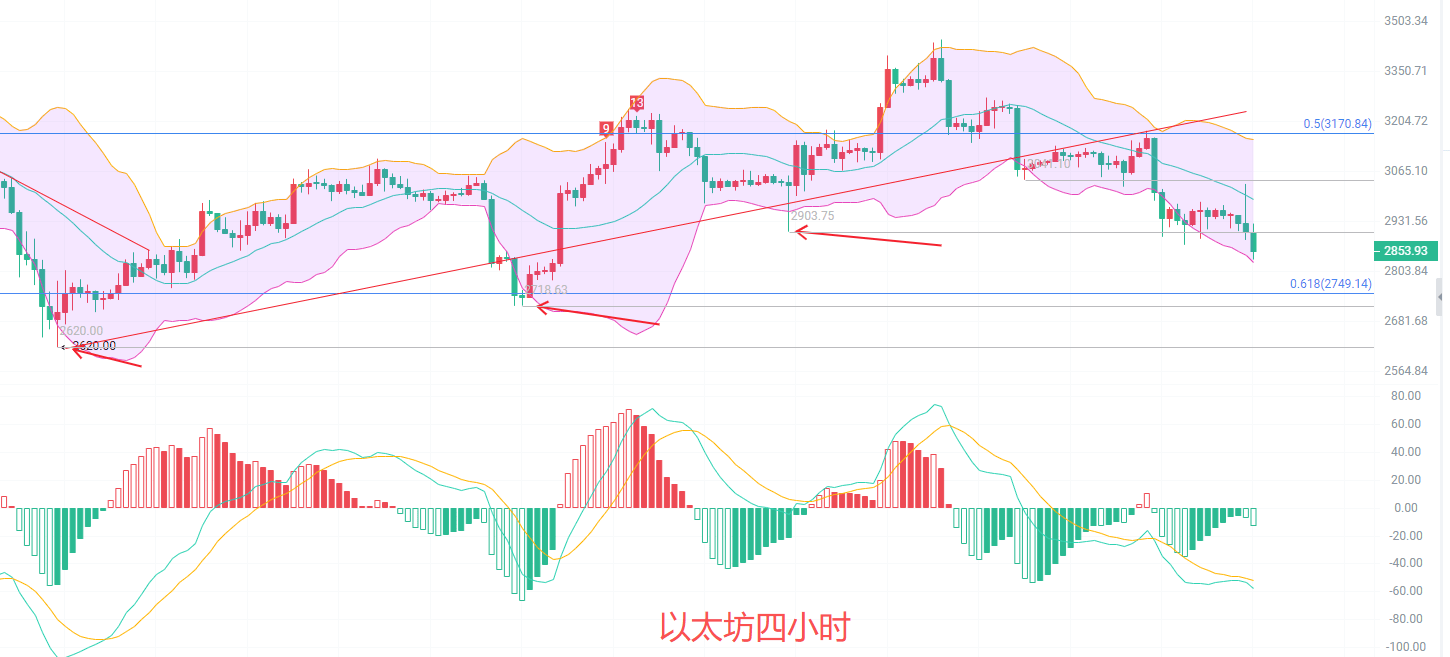The width and height of the screenshot is (1450, 657).
Task: Click the 2718.63 low price label
Action: pyautogui.click(x=548, y=290)
